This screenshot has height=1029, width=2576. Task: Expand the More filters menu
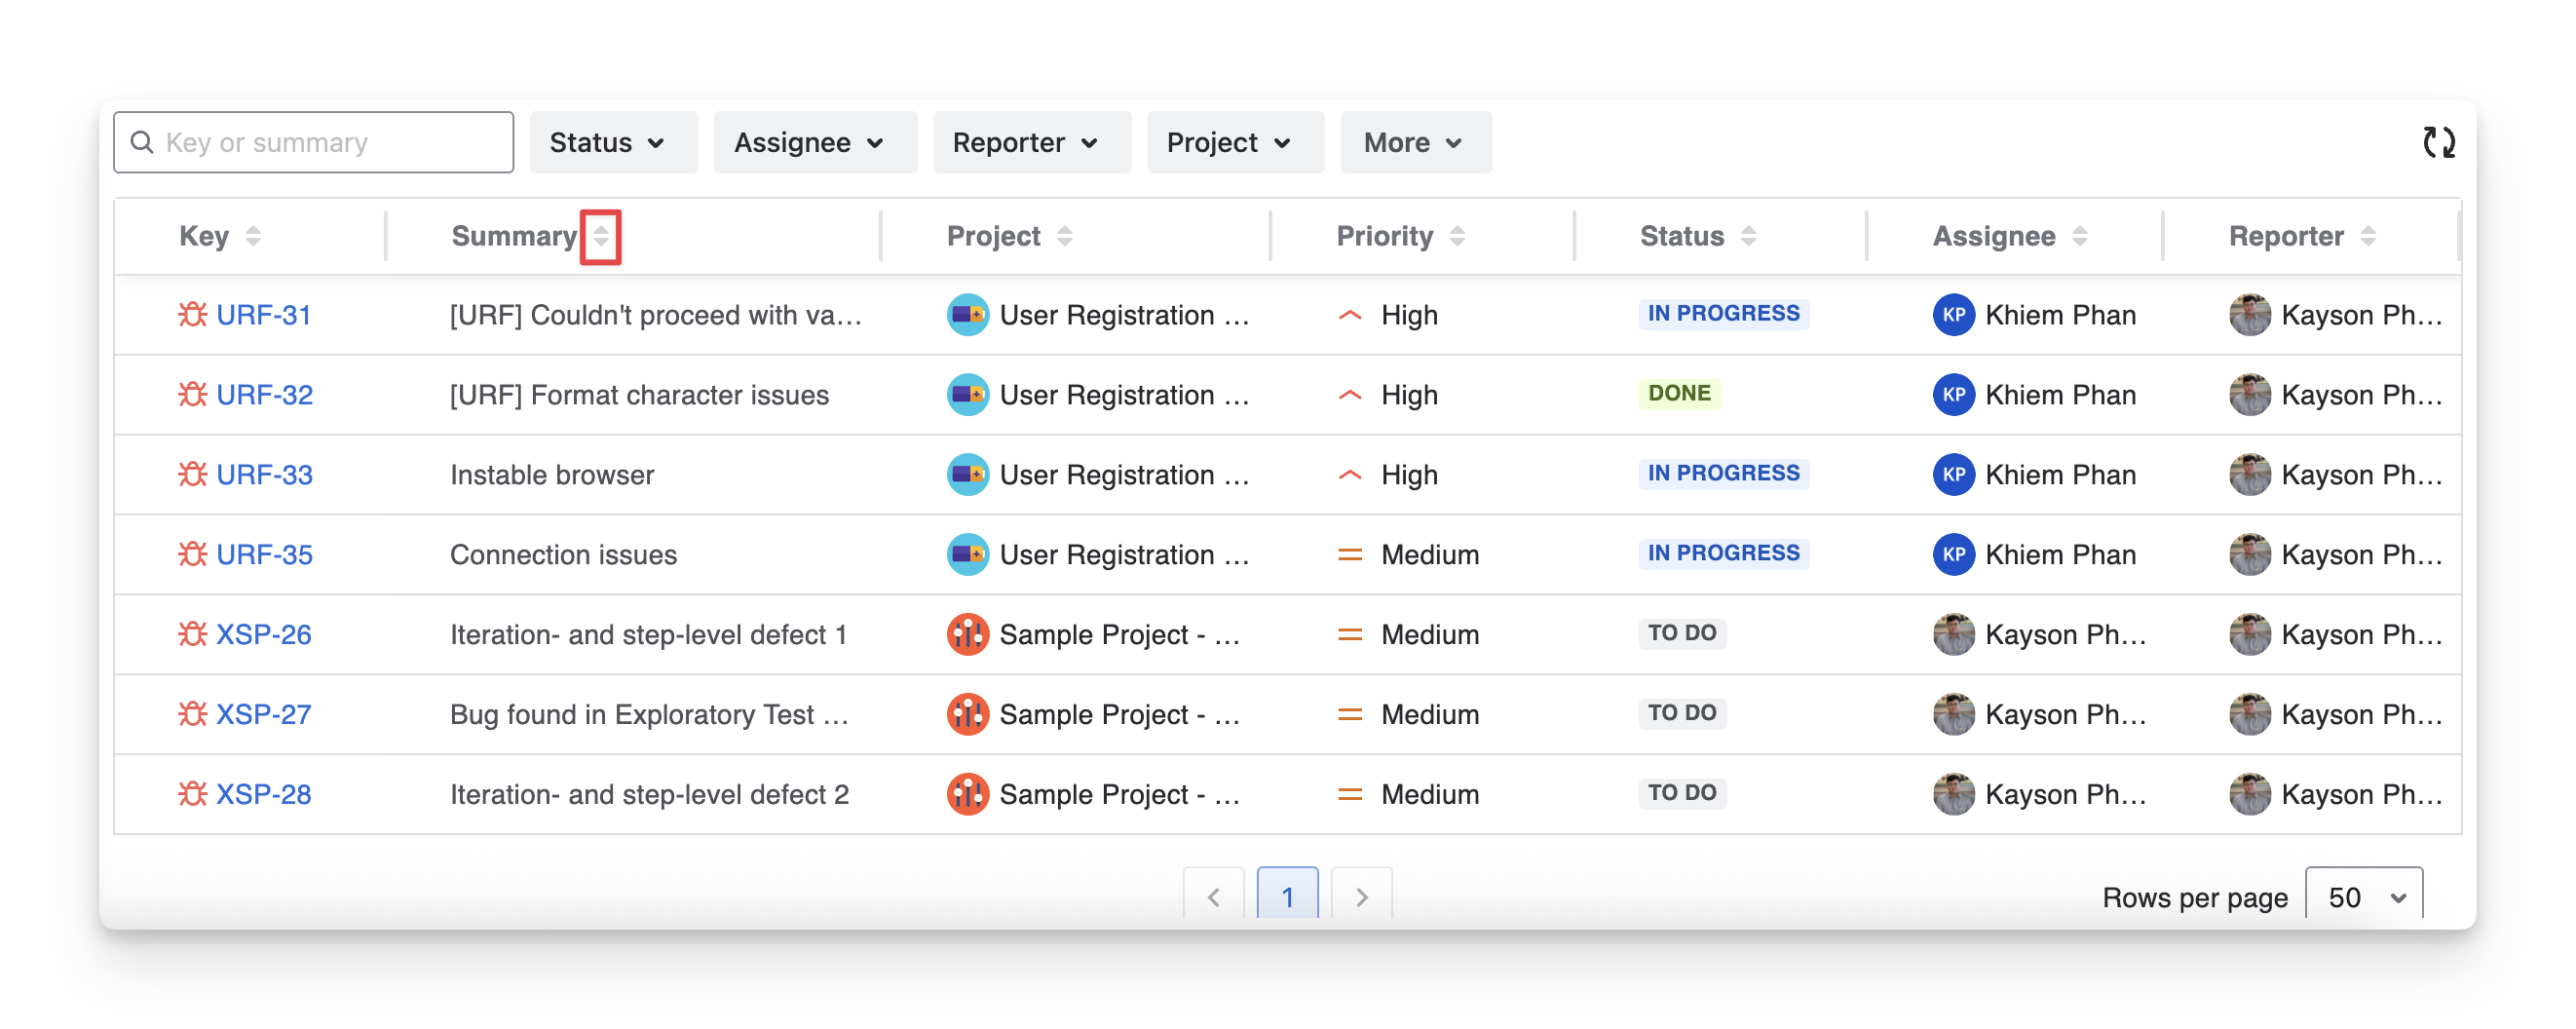[1415, 143]
